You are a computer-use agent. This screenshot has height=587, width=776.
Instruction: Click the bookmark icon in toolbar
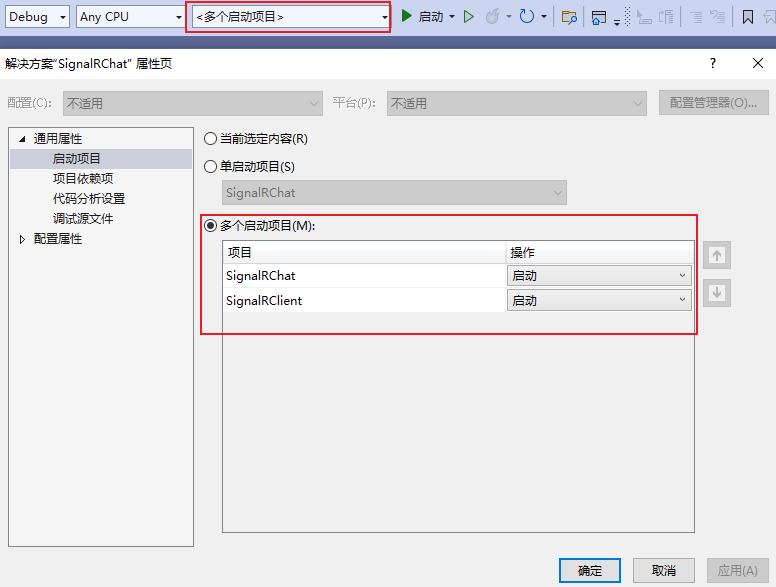(748, 17)
